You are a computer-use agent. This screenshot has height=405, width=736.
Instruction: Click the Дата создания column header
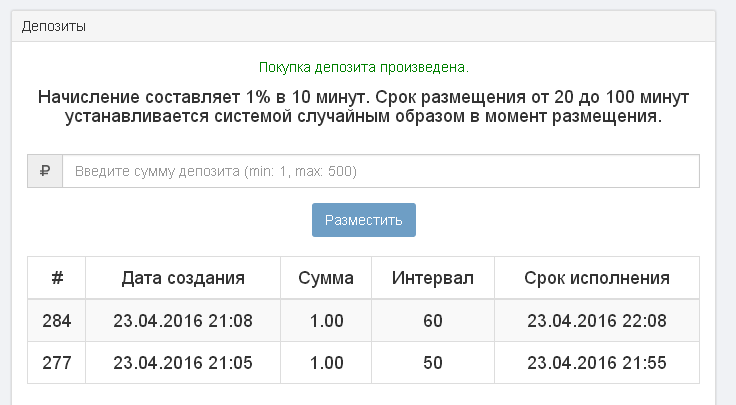183,278
